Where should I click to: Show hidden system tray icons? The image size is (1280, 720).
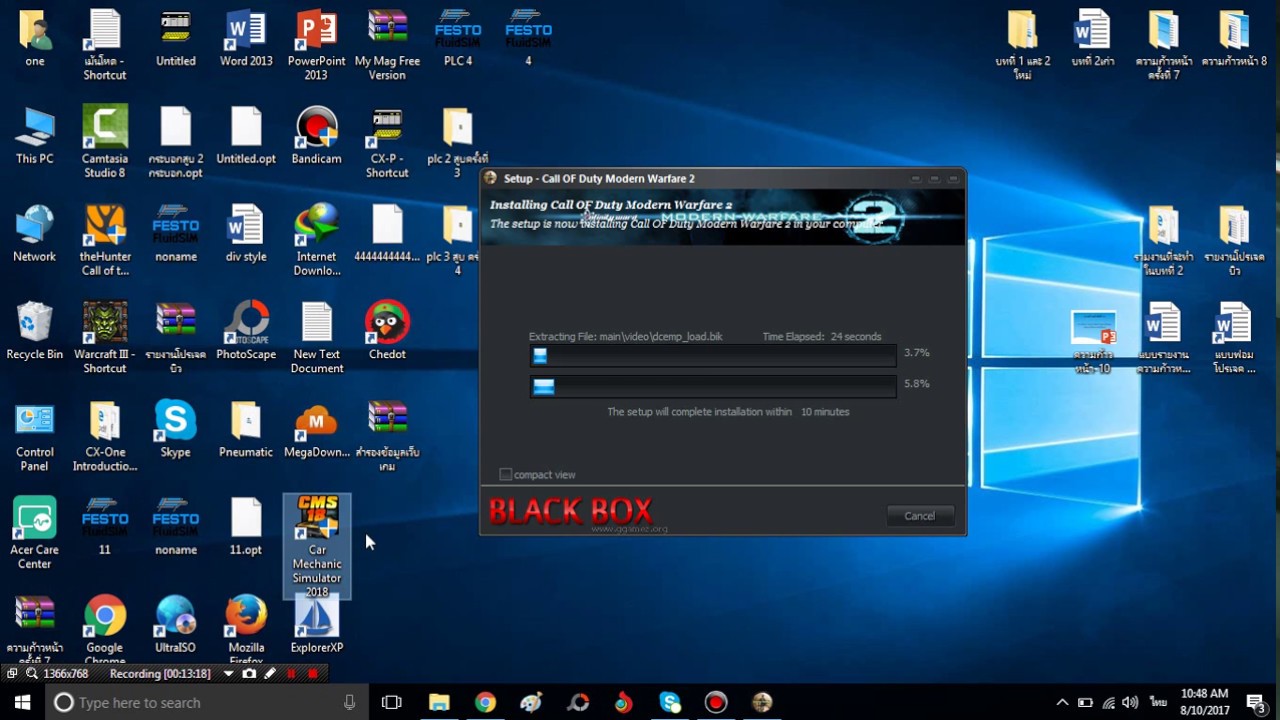pyautogui.click(x=1062, y=702)
